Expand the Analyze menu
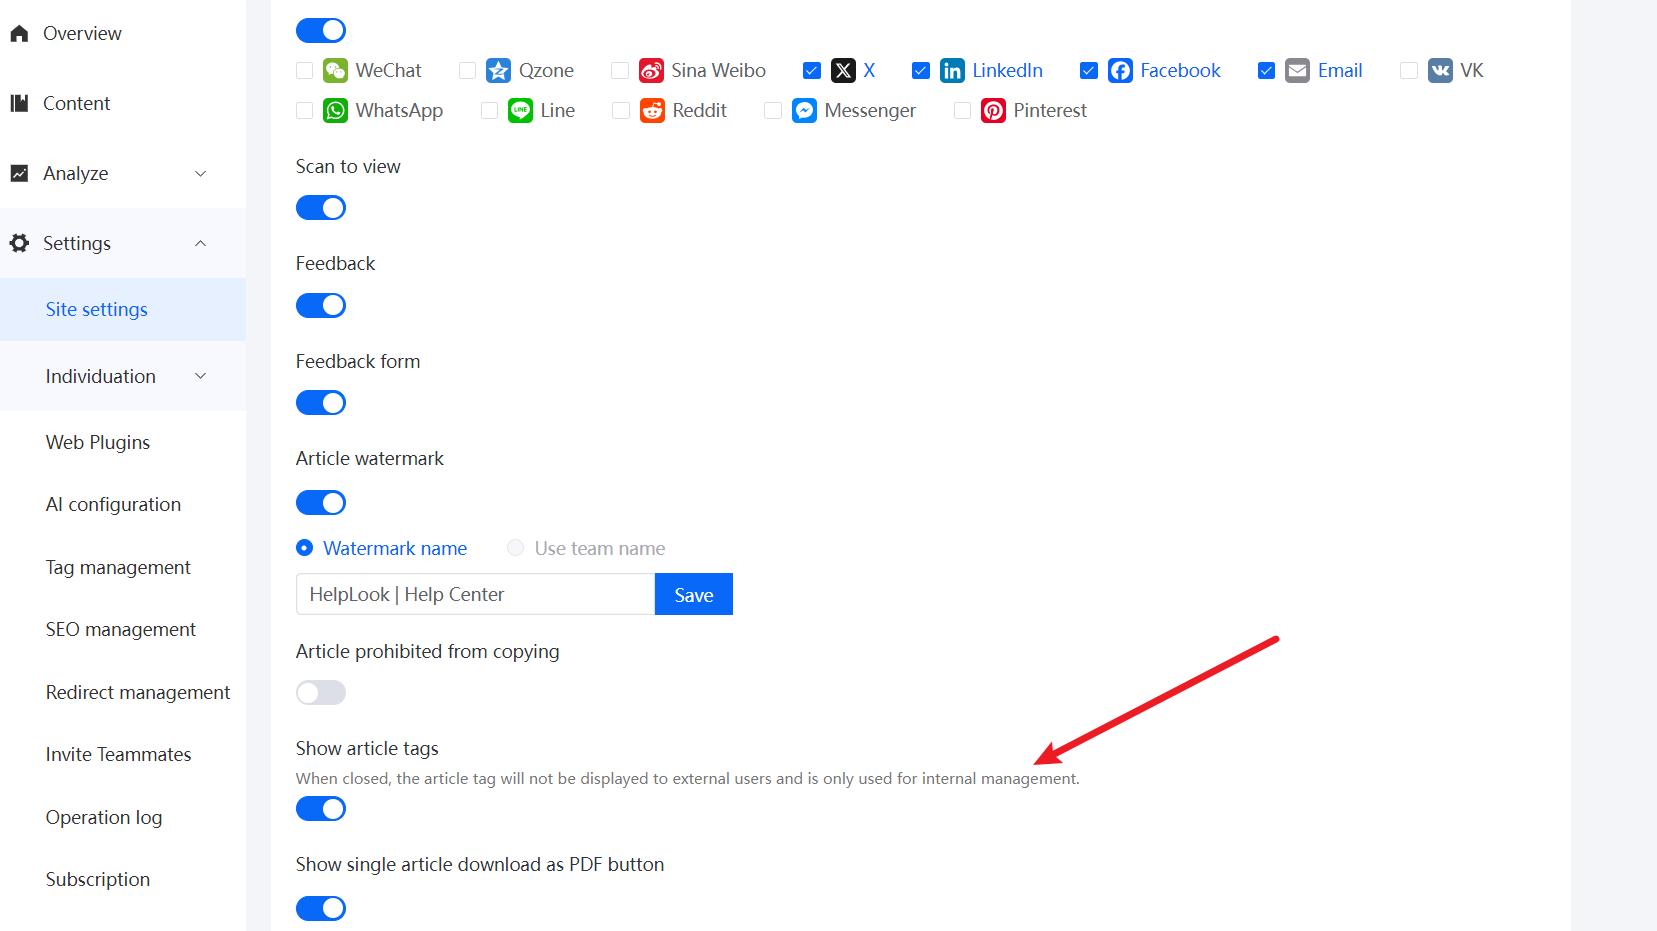1657x931 pixels. click(x=200, y=173)
